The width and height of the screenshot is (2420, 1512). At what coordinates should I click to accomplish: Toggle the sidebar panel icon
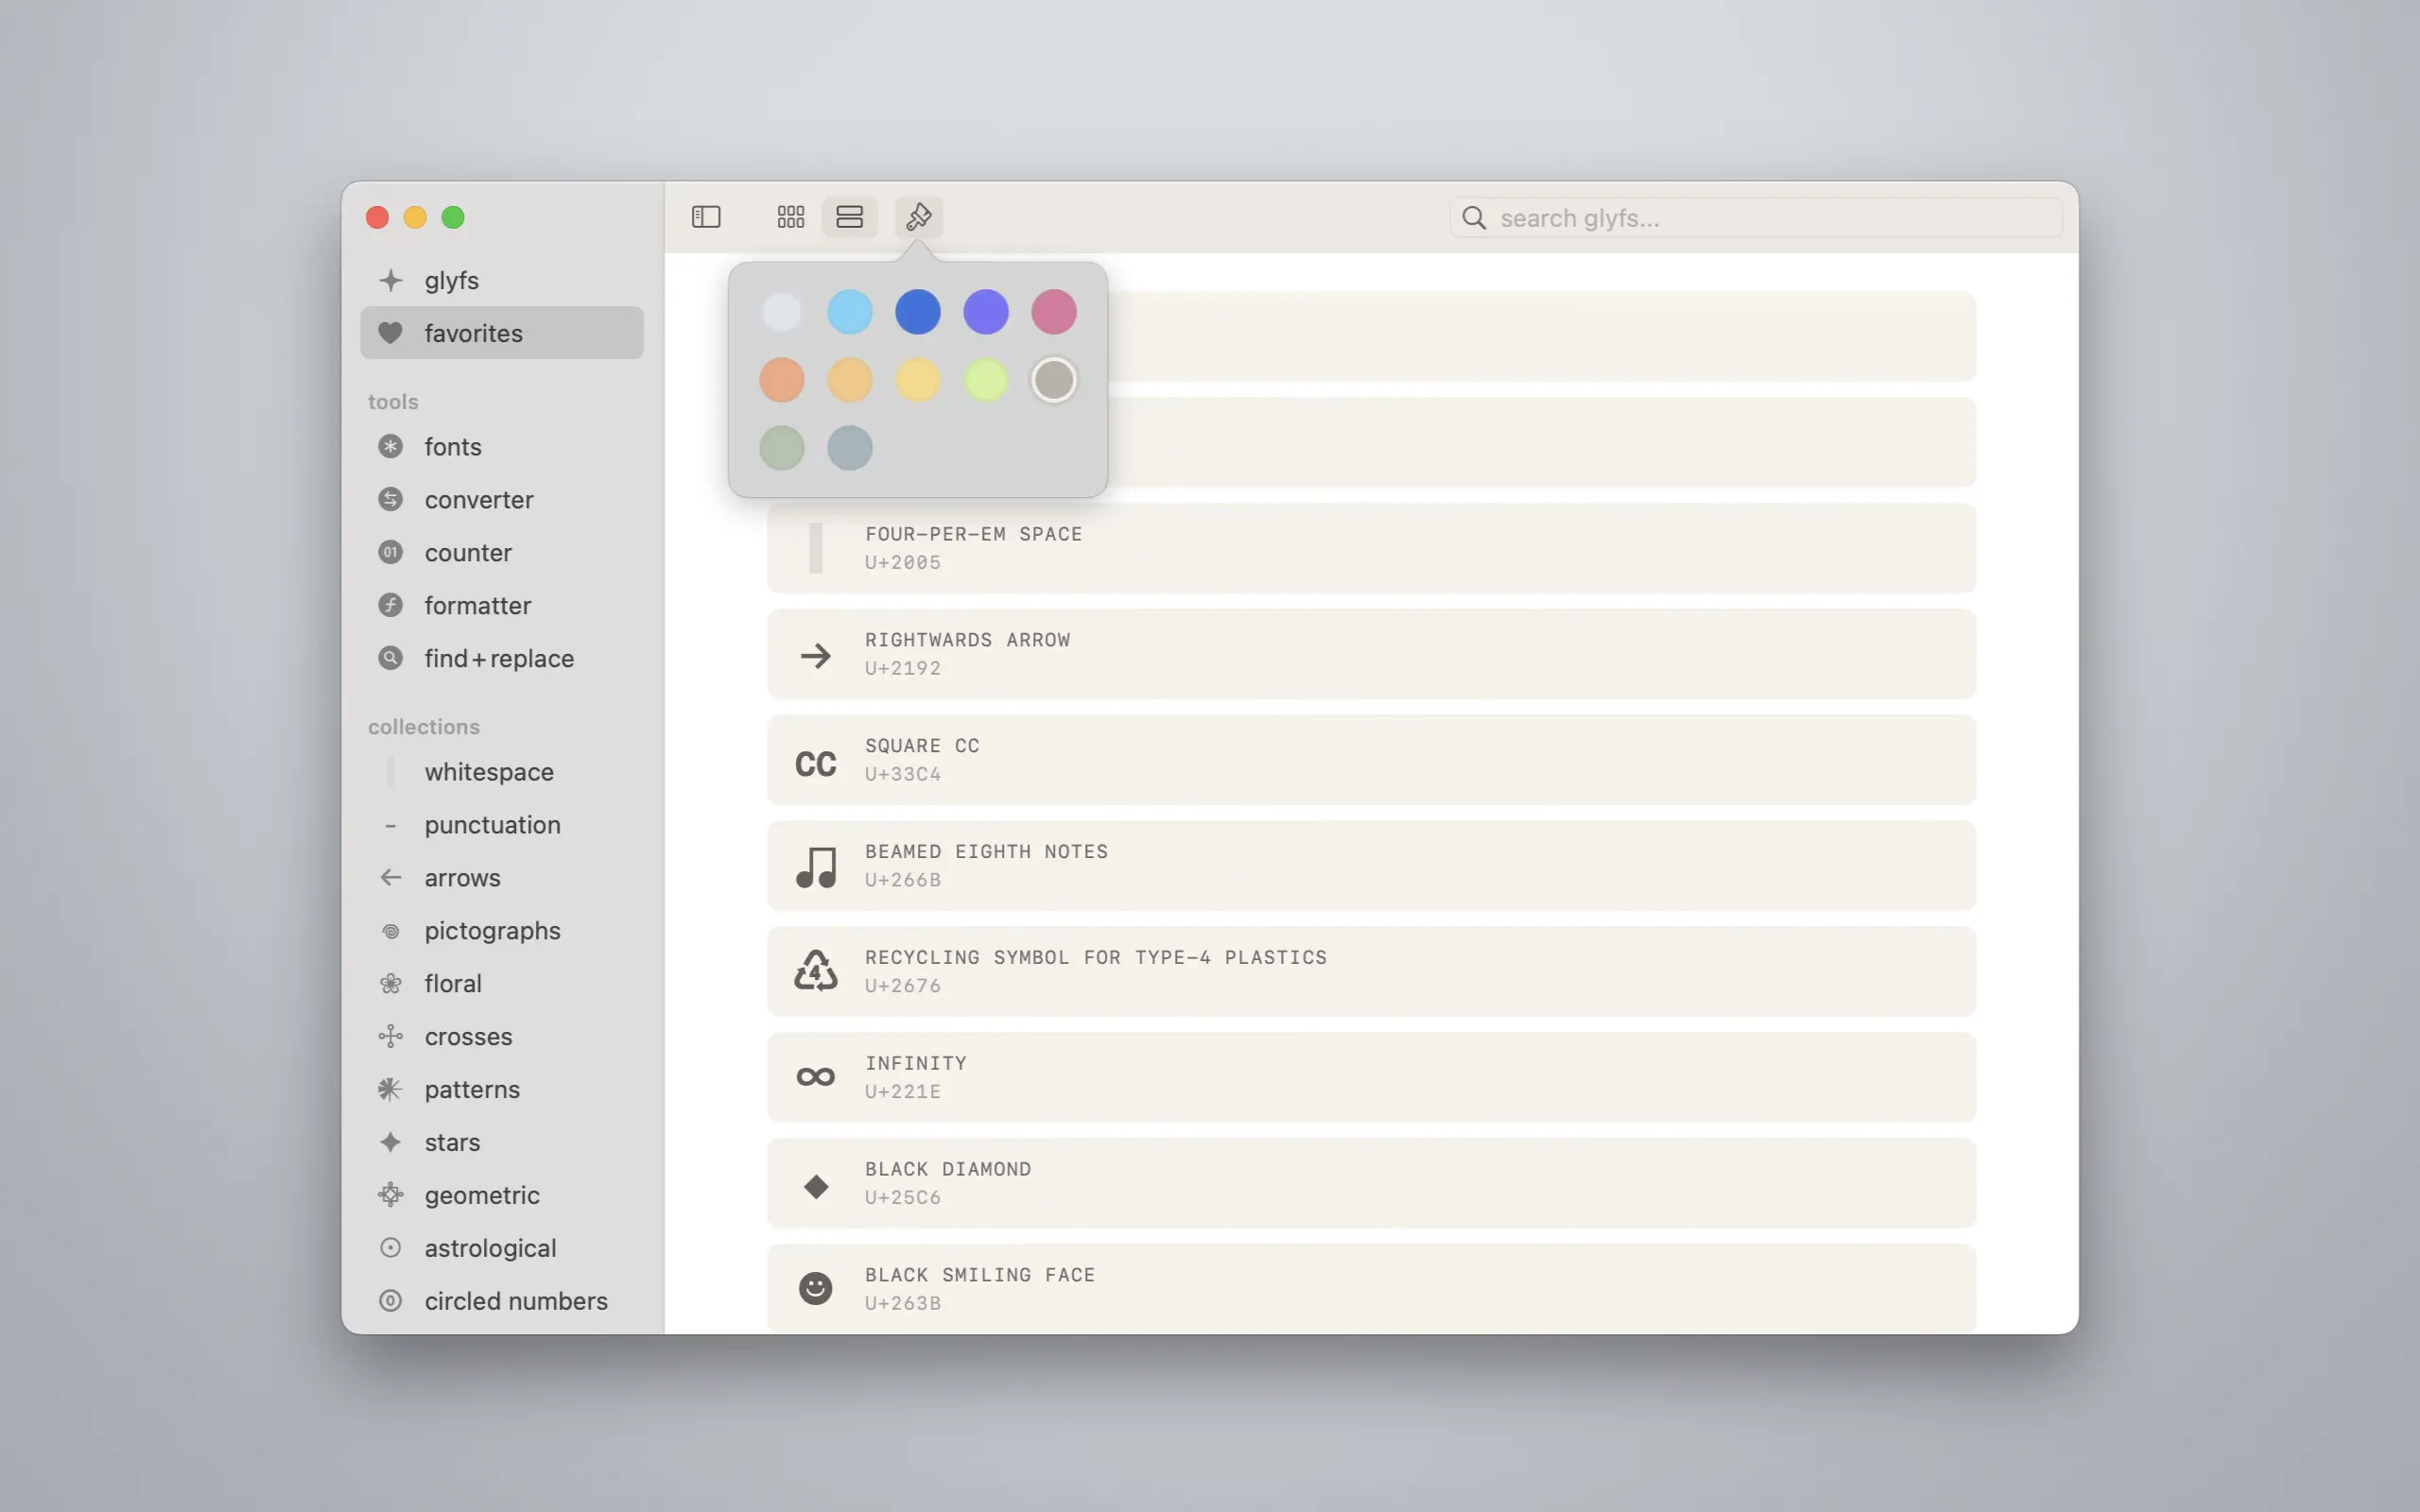click(x=706, y=217)
